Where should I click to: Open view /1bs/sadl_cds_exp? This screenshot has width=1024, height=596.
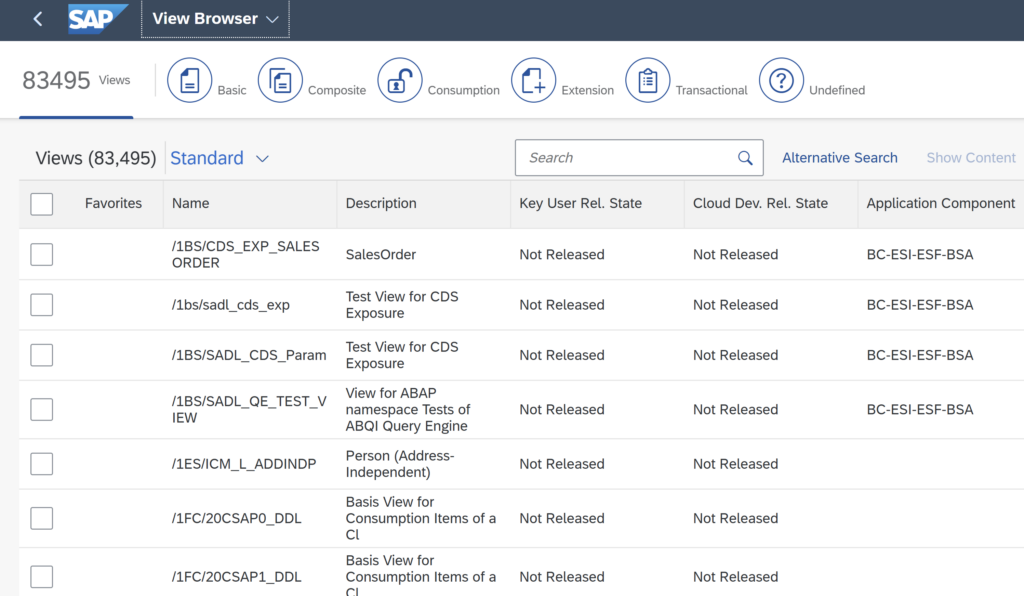point(231,305)
